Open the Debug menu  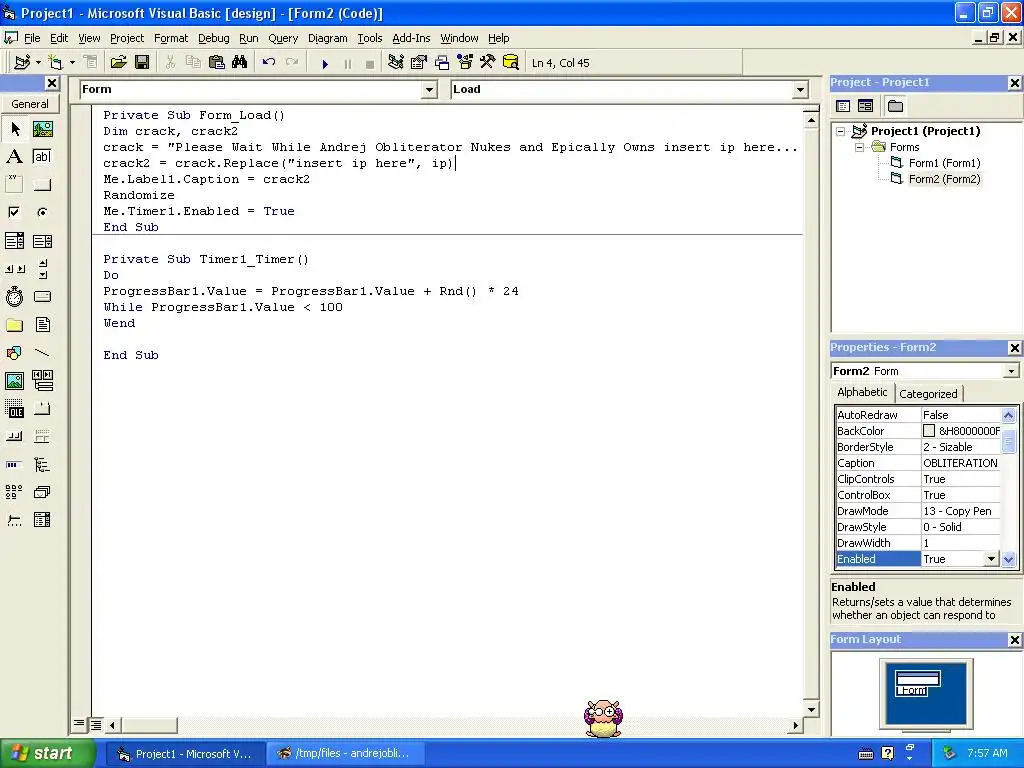click(214, 38)
